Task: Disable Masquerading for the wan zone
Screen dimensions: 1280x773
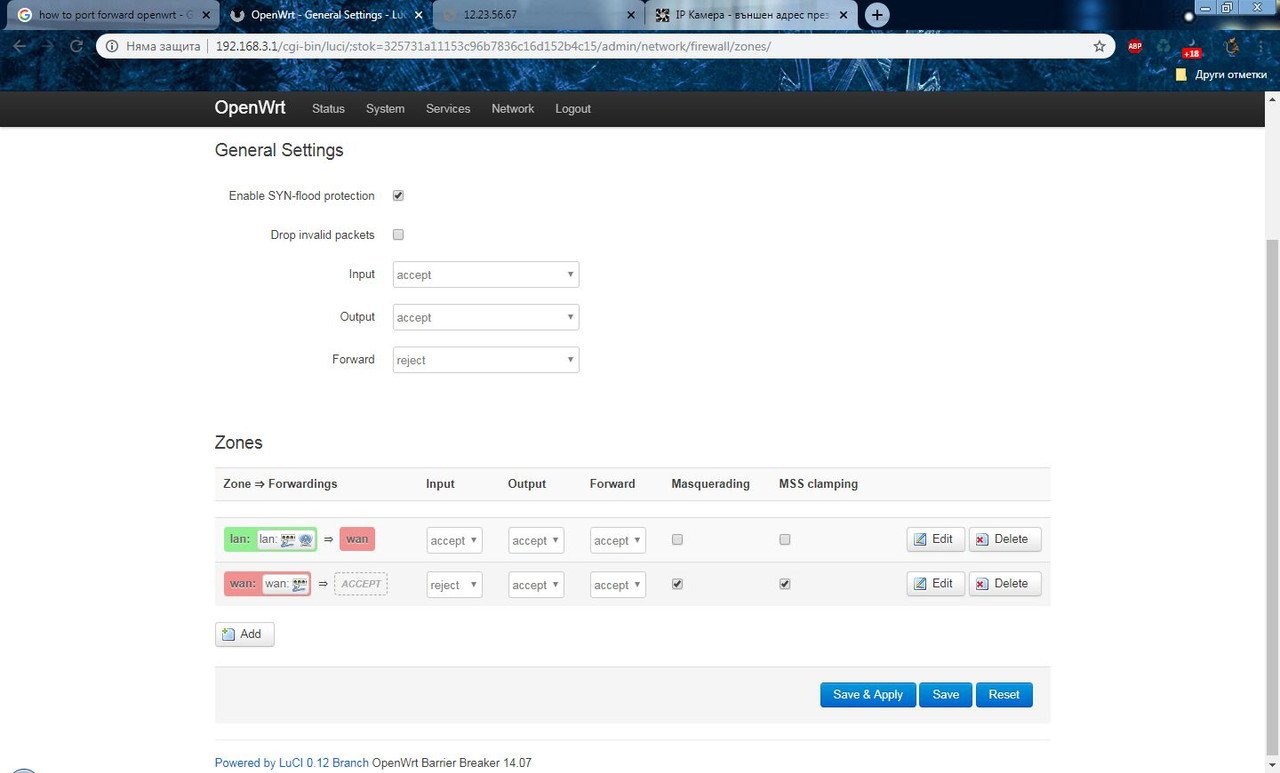Action: tap(677, 584)
